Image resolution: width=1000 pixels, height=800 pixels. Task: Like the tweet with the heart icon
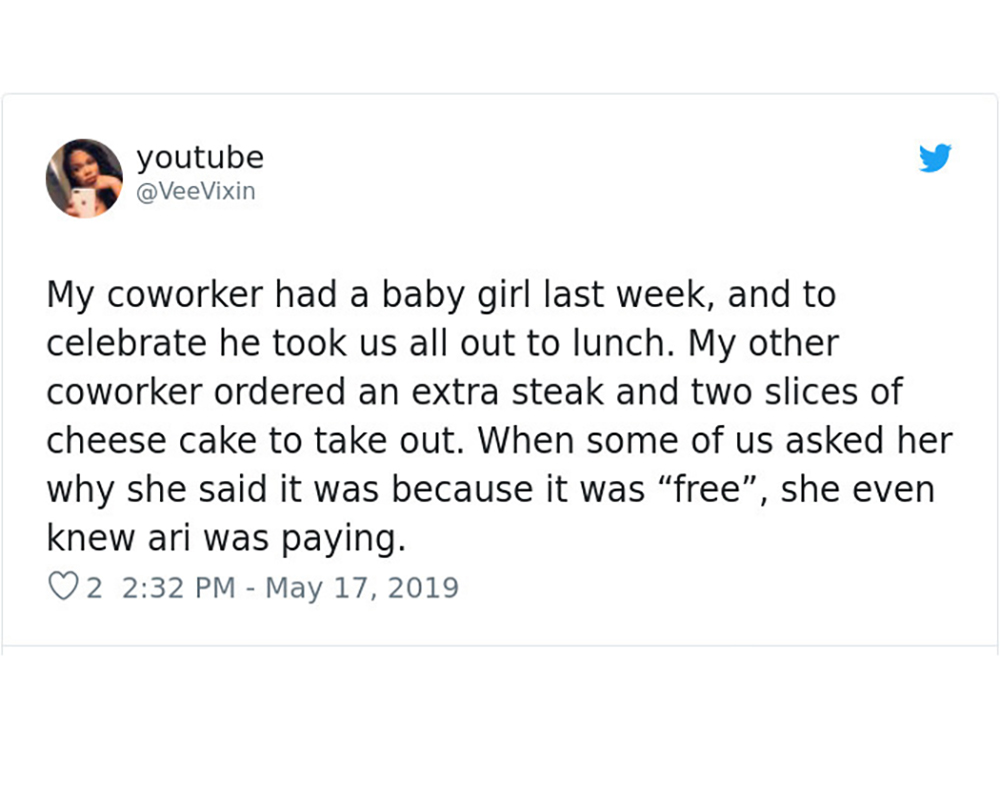tap(63, 586)
